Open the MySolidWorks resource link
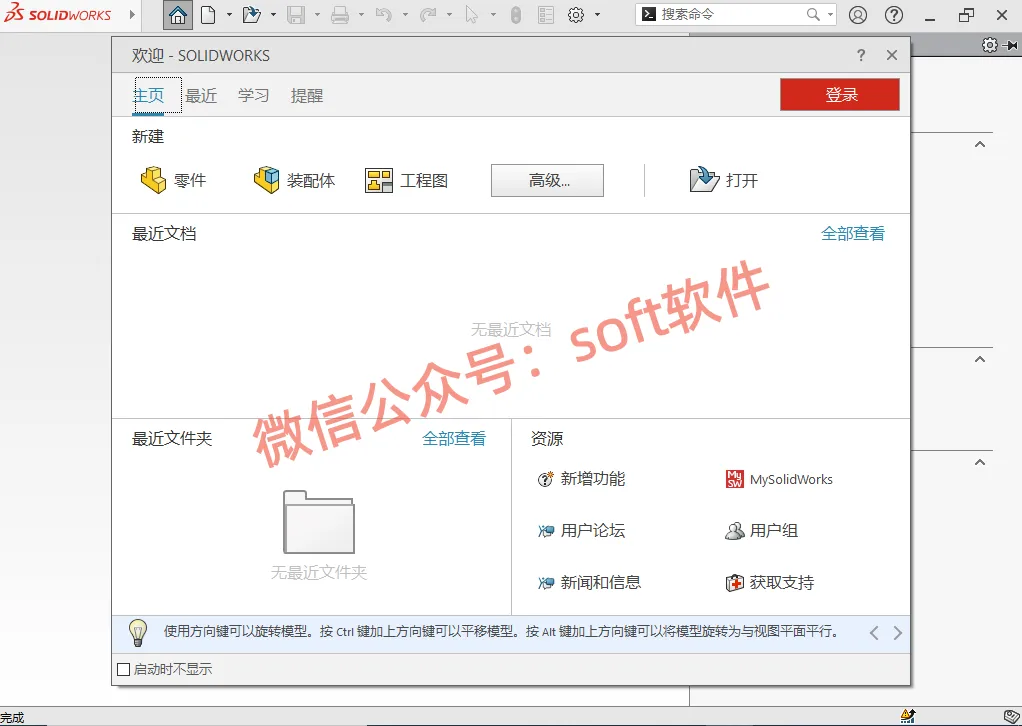Viewport: 1022px width, 726px height. [x=779, y=480]
